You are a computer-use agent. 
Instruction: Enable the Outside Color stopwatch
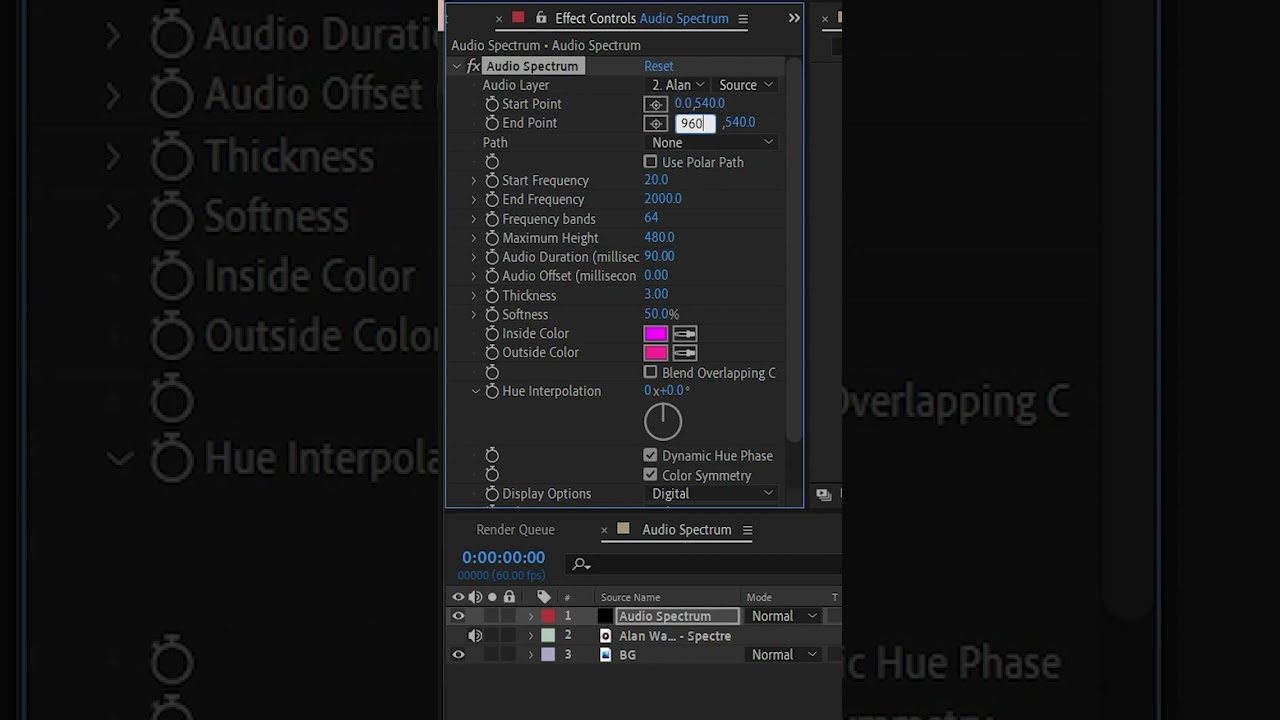[492, 353]
